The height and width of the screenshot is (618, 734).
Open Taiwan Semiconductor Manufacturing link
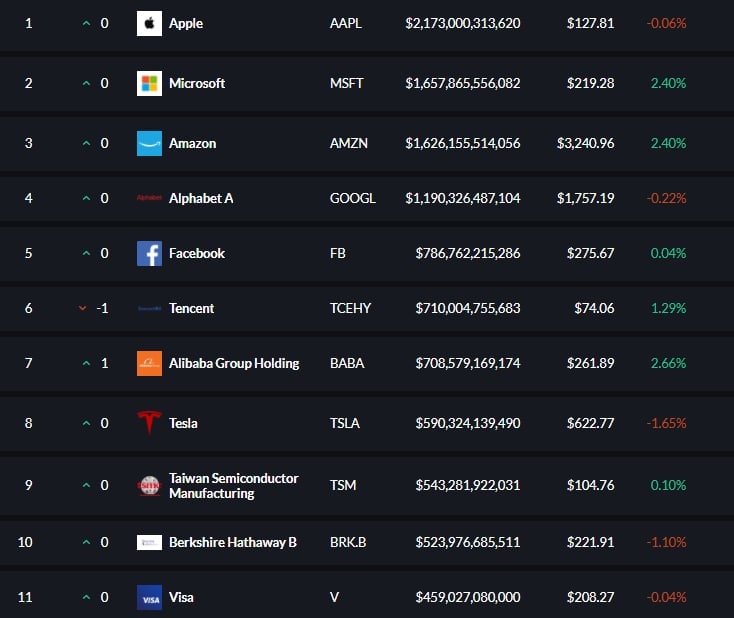point(234,486)
